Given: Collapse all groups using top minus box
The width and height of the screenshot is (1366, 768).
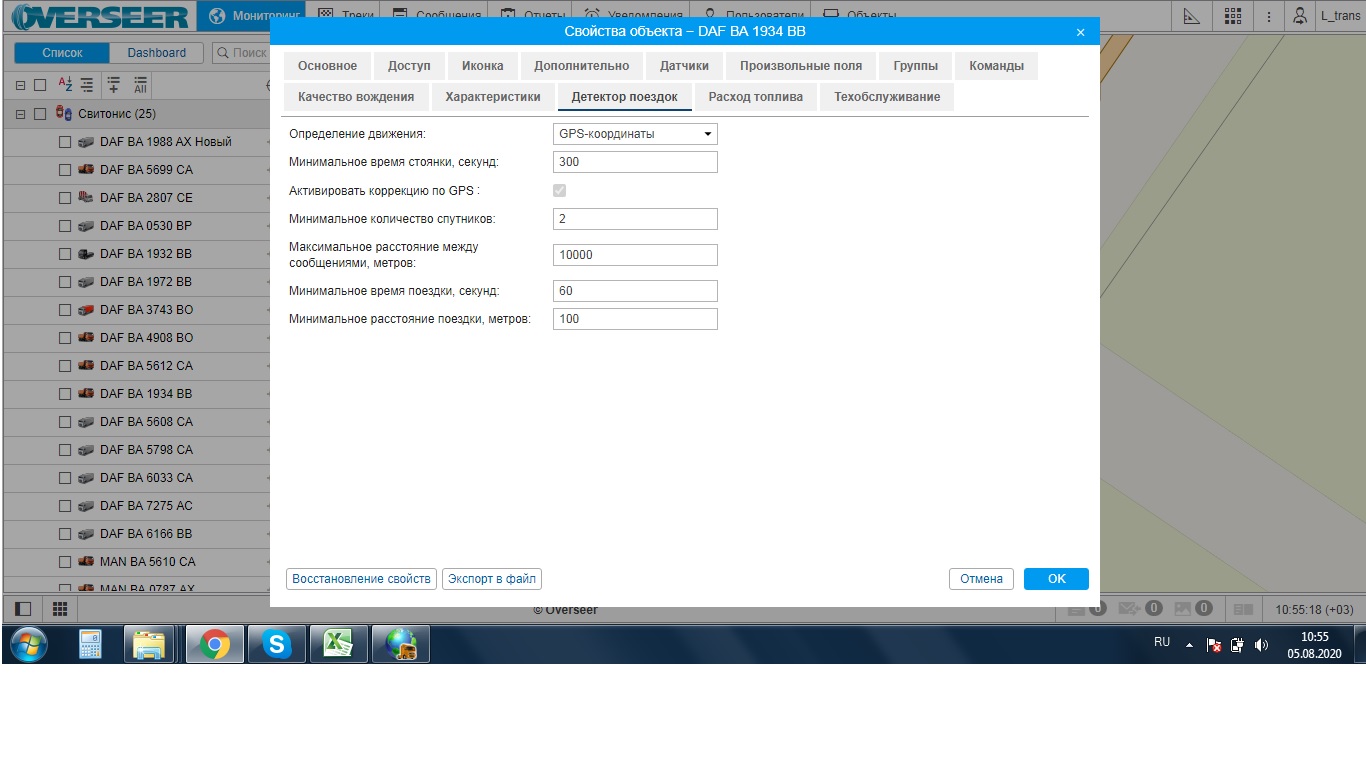Looking at the screenshot, I should pyautogui.click(x=20, y=85).
